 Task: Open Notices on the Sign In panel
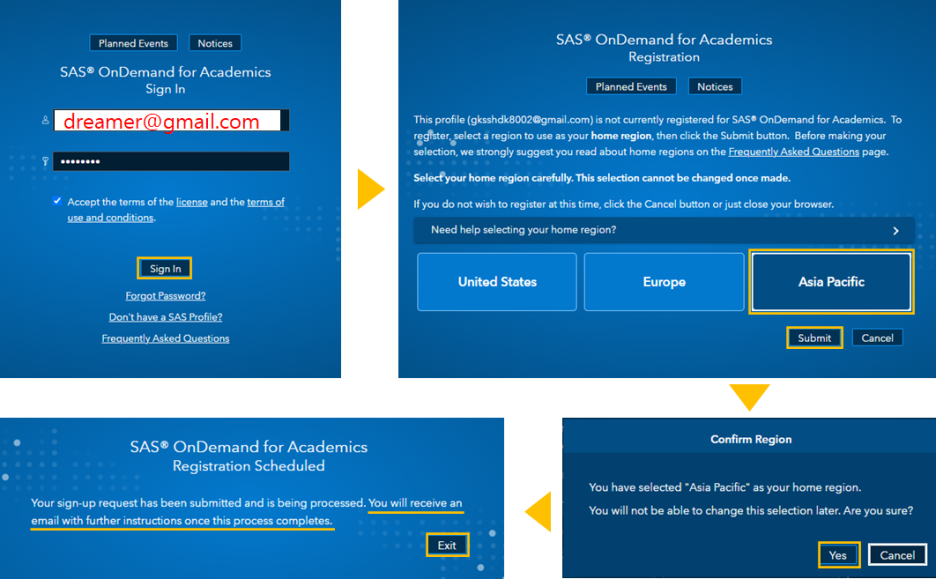[215, 43]
